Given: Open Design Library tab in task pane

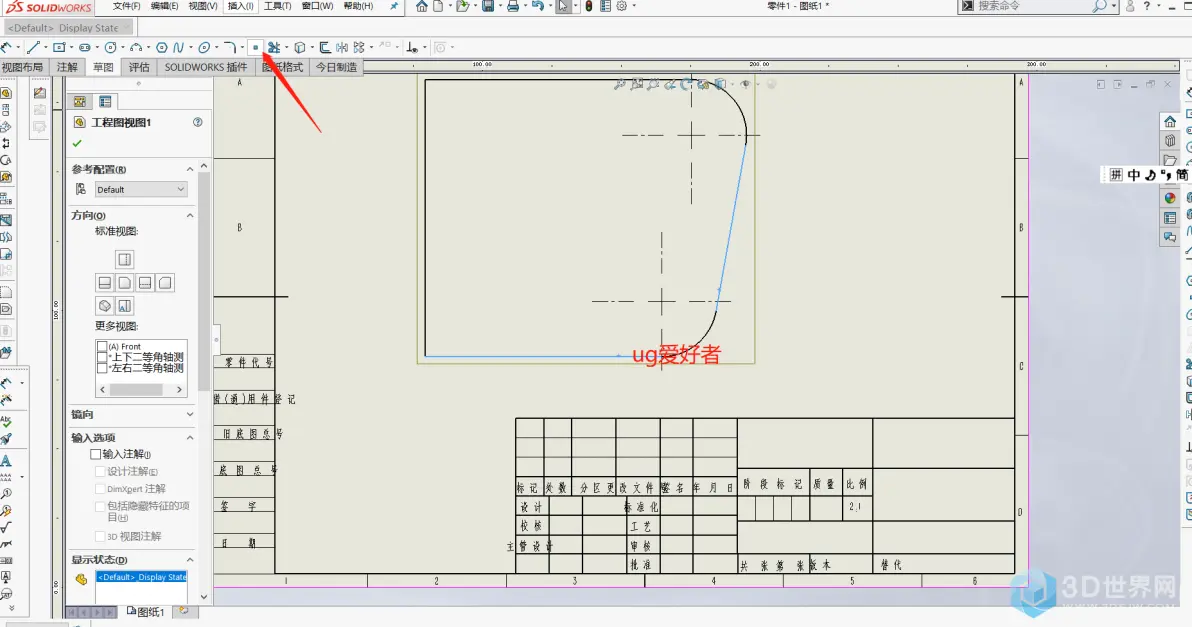Looking at the screenshot, I should 1170,141.
